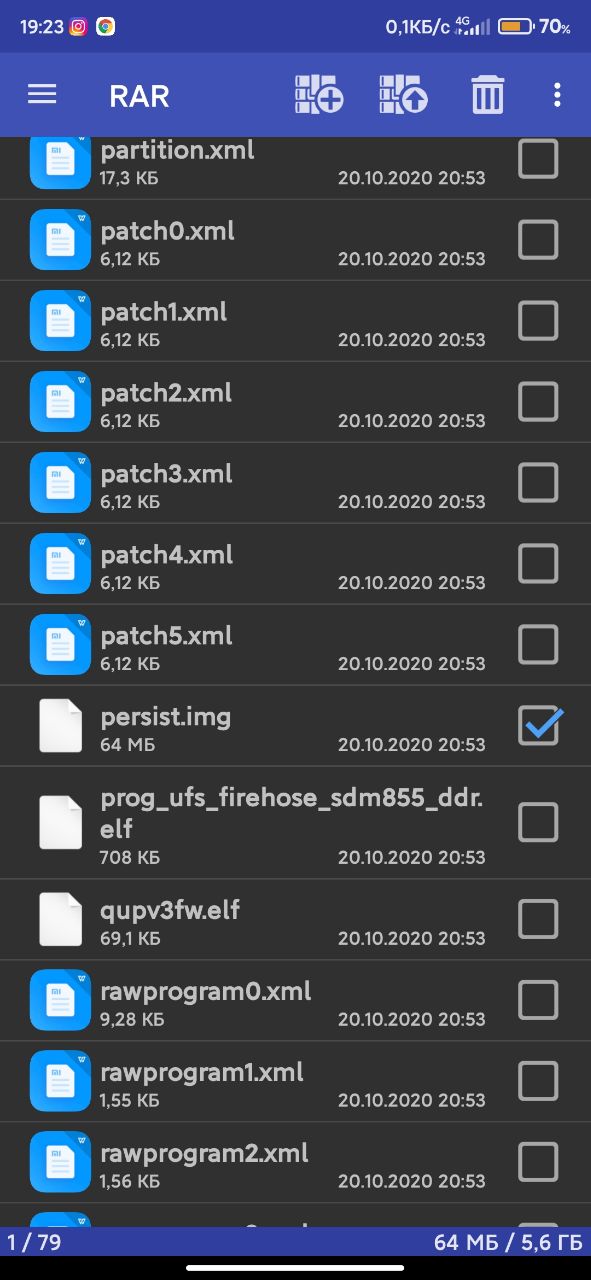Check the patch3.xml checkbox
The height and width of the screenshot is (1280, 591).
538,483
